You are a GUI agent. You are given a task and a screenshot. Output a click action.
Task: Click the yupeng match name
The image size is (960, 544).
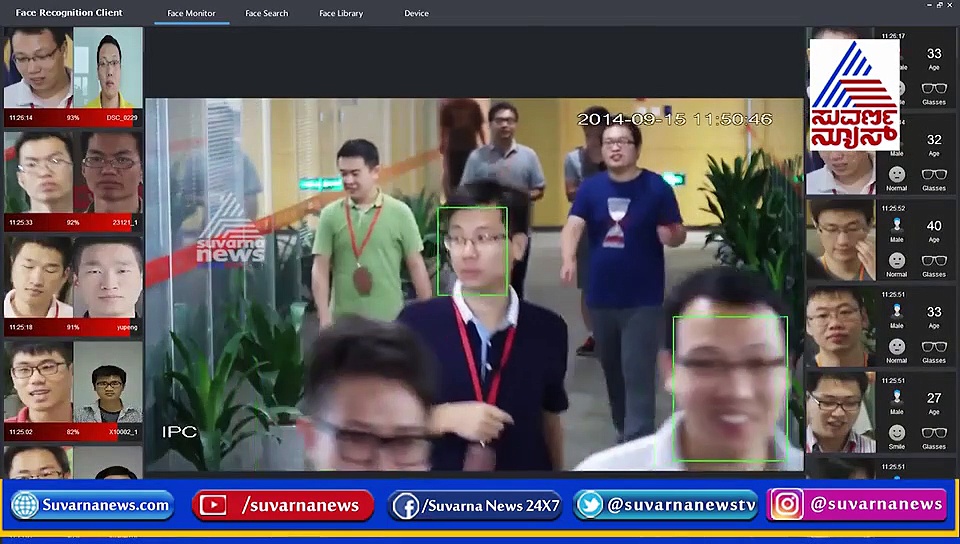coord(127,327)
